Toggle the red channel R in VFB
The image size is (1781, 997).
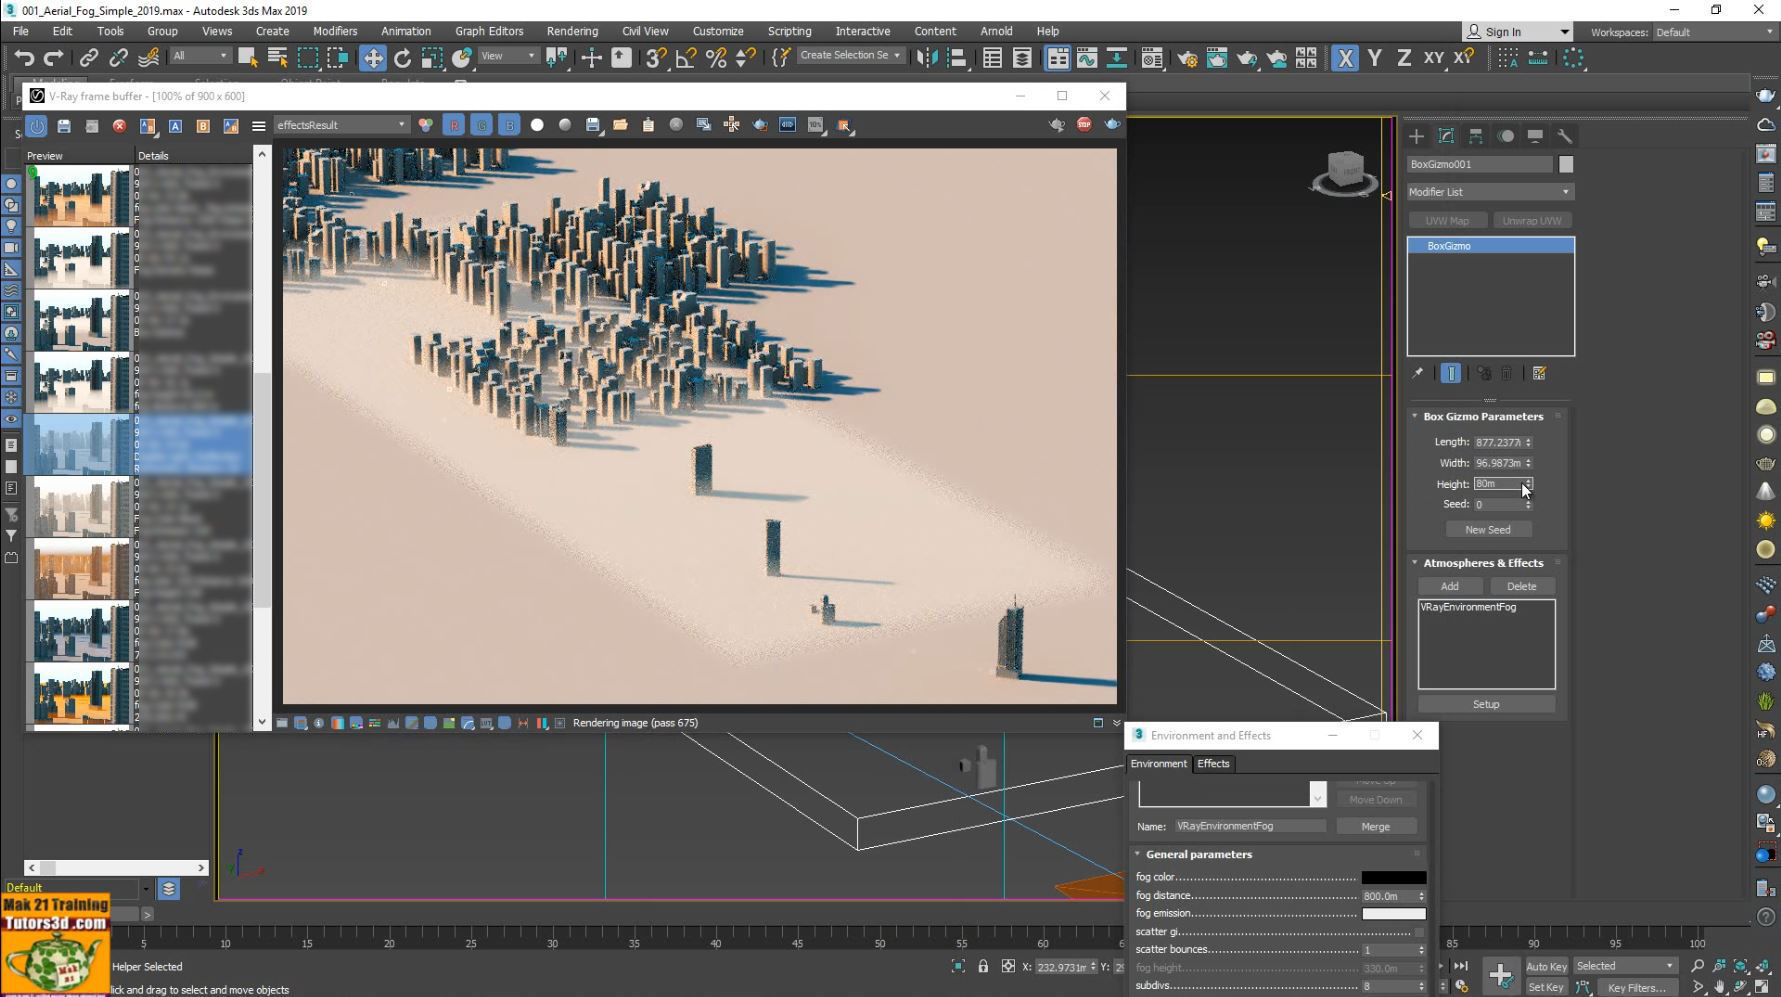[454, 125]
